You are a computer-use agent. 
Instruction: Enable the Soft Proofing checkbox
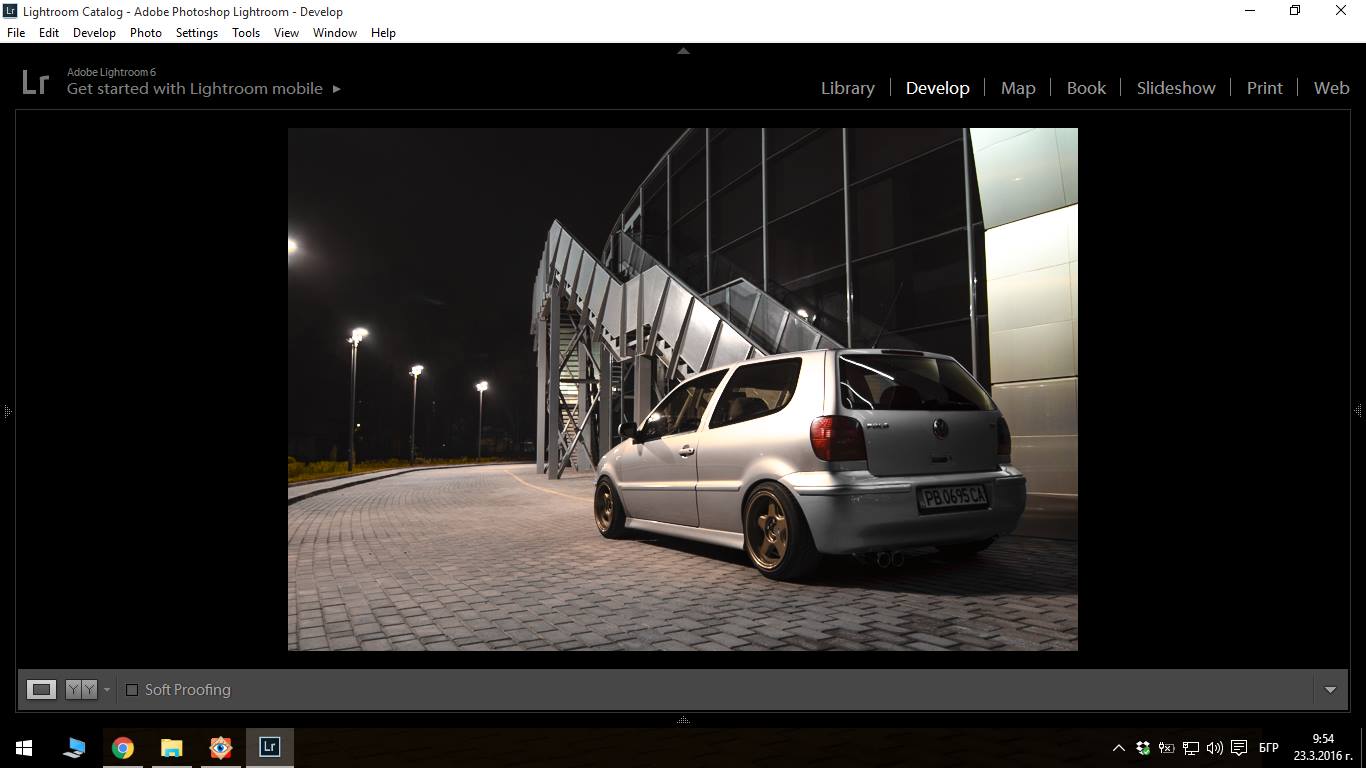click(x=132, y=690)
